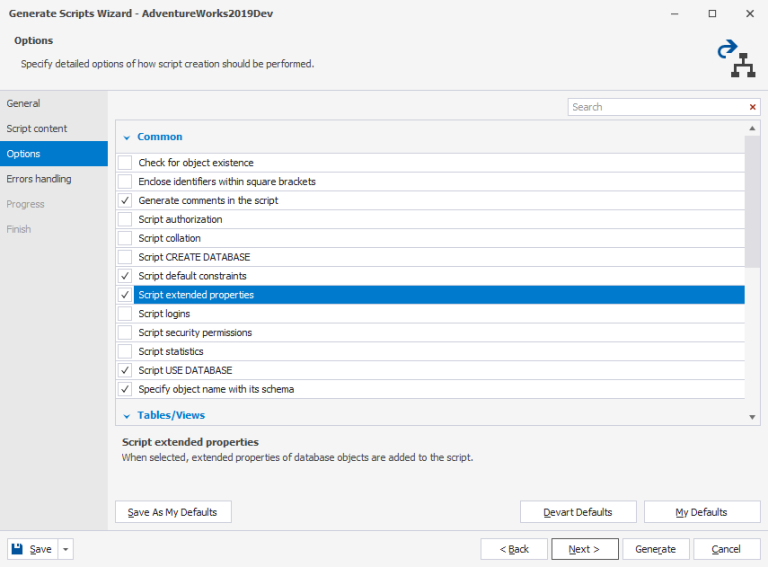Tick Enclose identifiers within square brackets
Image resolution: width=768 pixels, height=567 pixels.
point(125,182)
